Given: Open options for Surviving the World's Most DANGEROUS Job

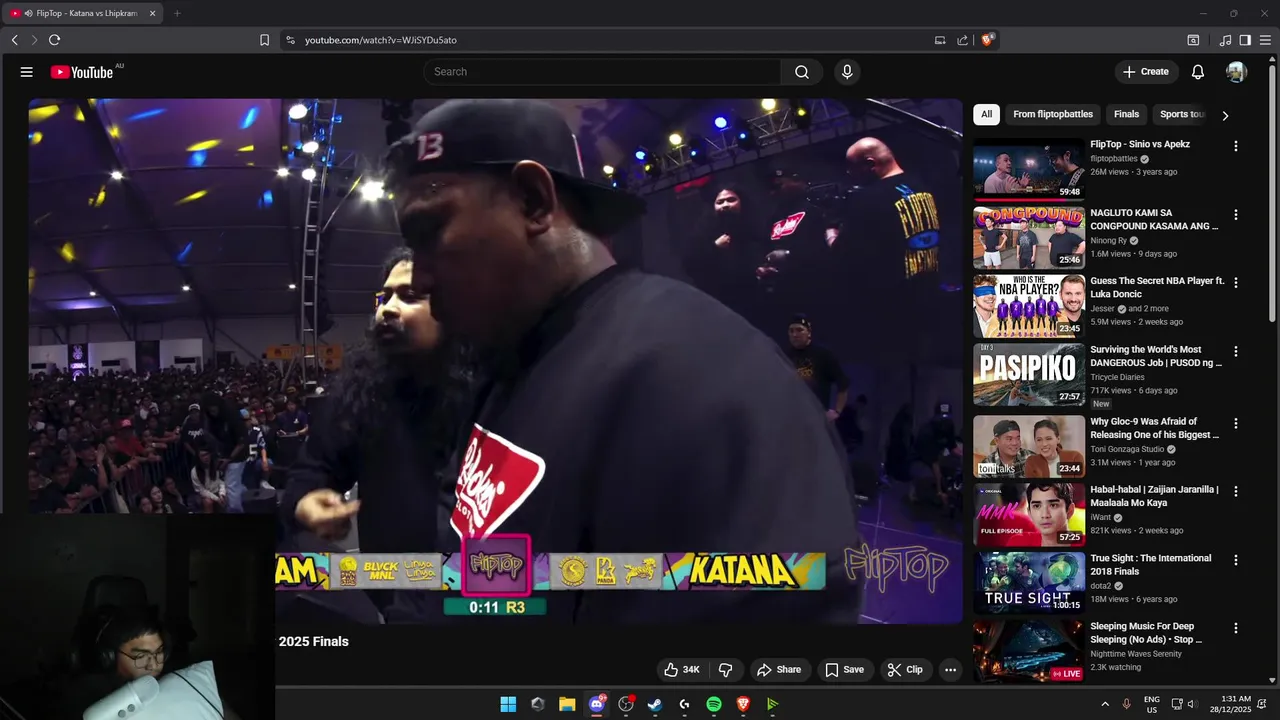Looking at the screenshot, I should click(1236, 352).
